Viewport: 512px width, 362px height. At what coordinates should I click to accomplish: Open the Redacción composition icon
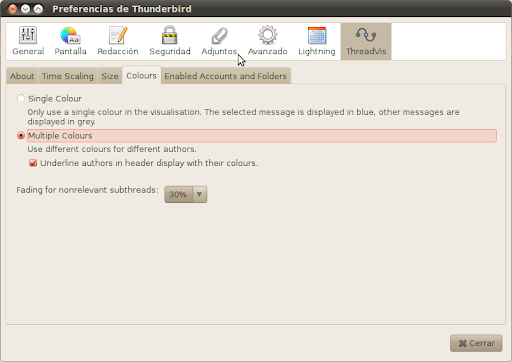click(x=118, y=41)
